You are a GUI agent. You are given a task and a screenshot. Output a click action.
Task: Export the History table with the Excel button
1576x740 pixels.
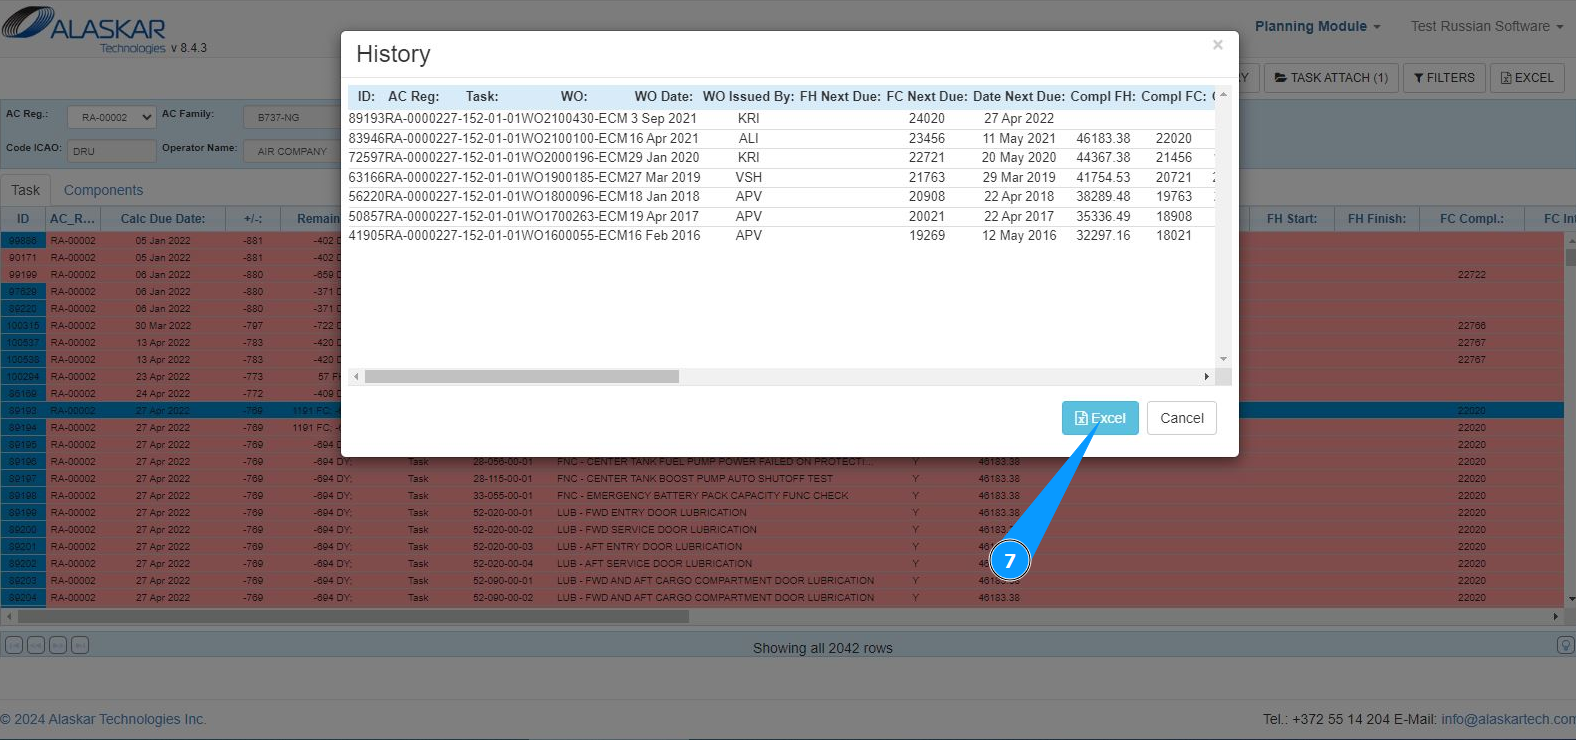point(1100,418)
